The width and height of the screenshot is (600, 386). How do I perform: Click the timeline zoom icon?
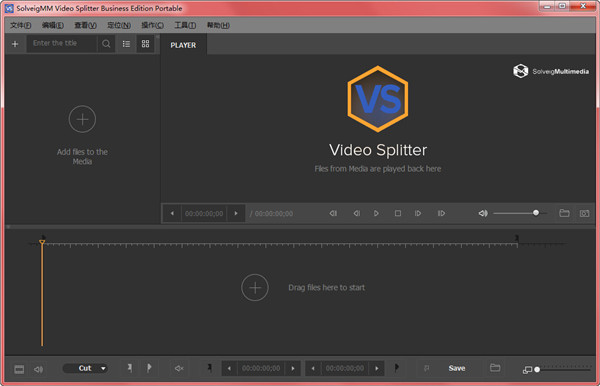click(x=527, y=370)
